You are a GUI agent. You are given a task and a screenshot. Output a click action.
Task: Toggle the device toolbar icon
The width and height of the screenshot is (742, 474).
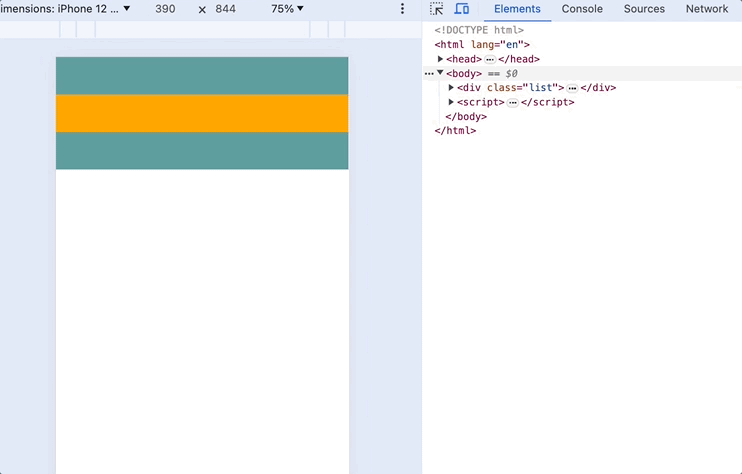click(x=461, y=9)
